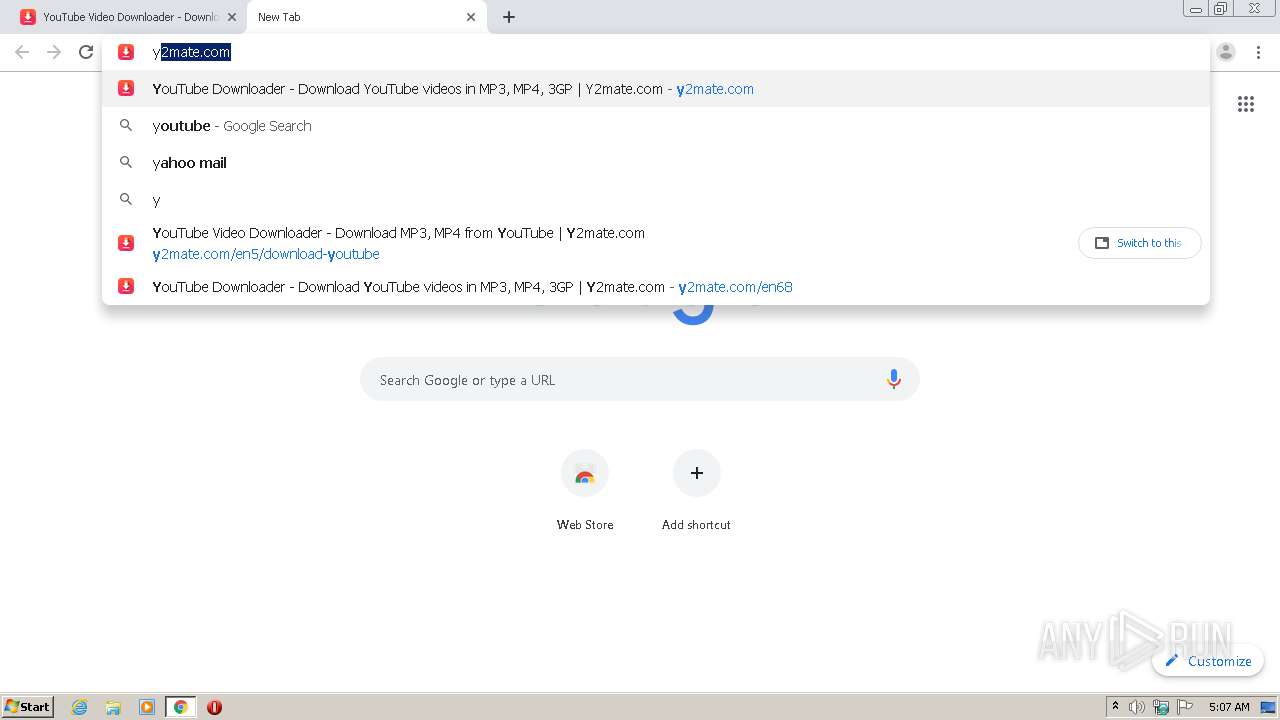
Task: Click the search magnifier beside youtube suggestion
Action: coord(126,126)
